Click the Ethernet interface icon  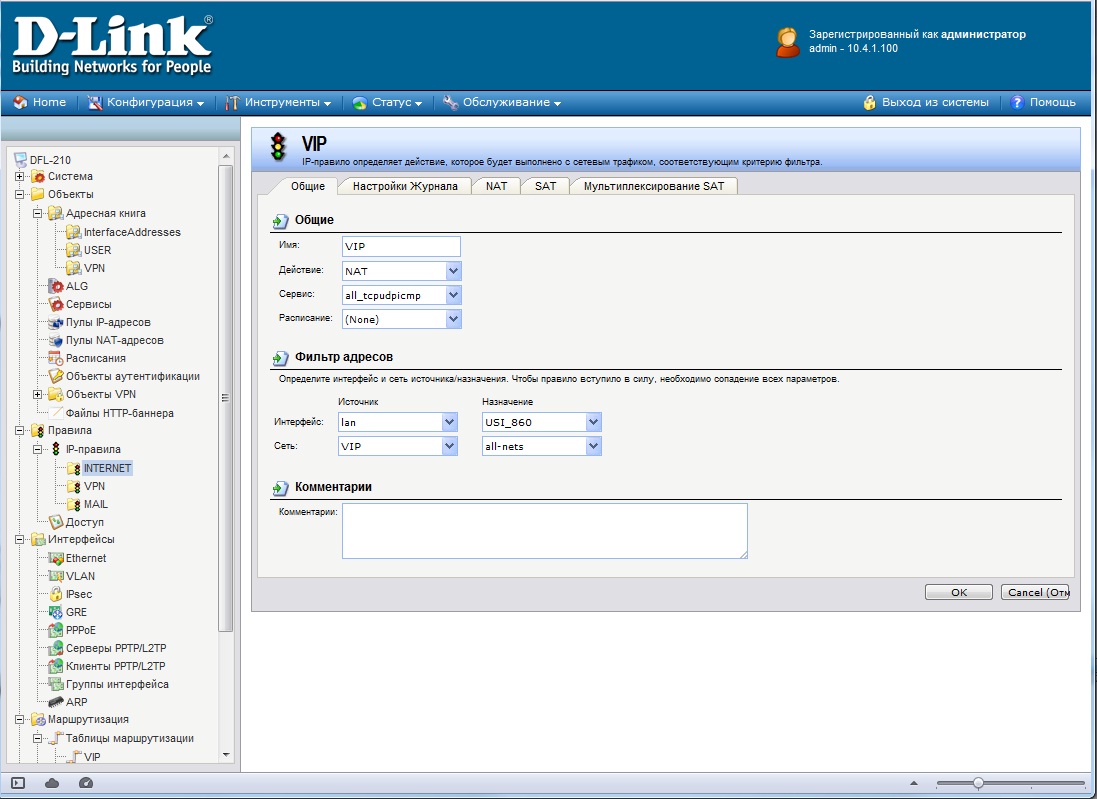[56, 558]
